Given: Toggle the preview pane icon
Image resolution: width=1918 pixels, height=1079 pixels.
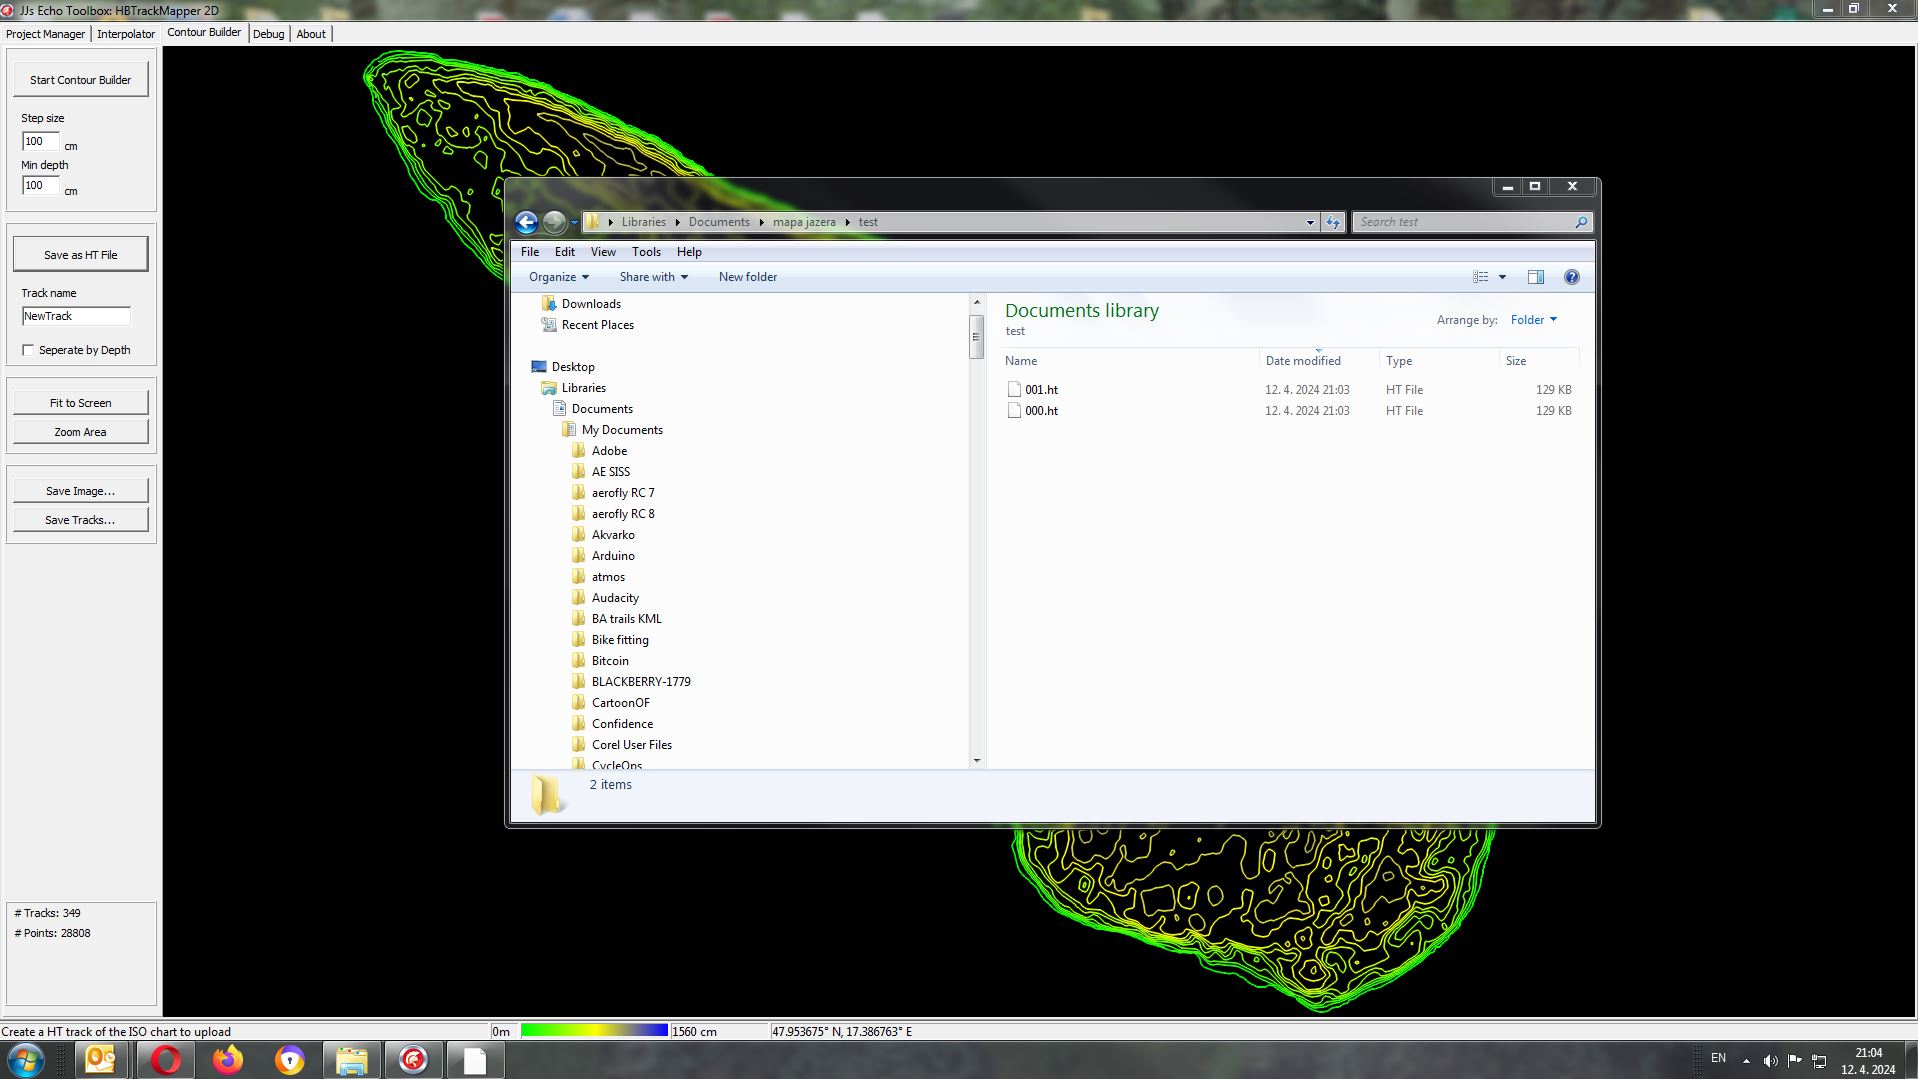Looking at the screenshot, I should (1535, 277).
